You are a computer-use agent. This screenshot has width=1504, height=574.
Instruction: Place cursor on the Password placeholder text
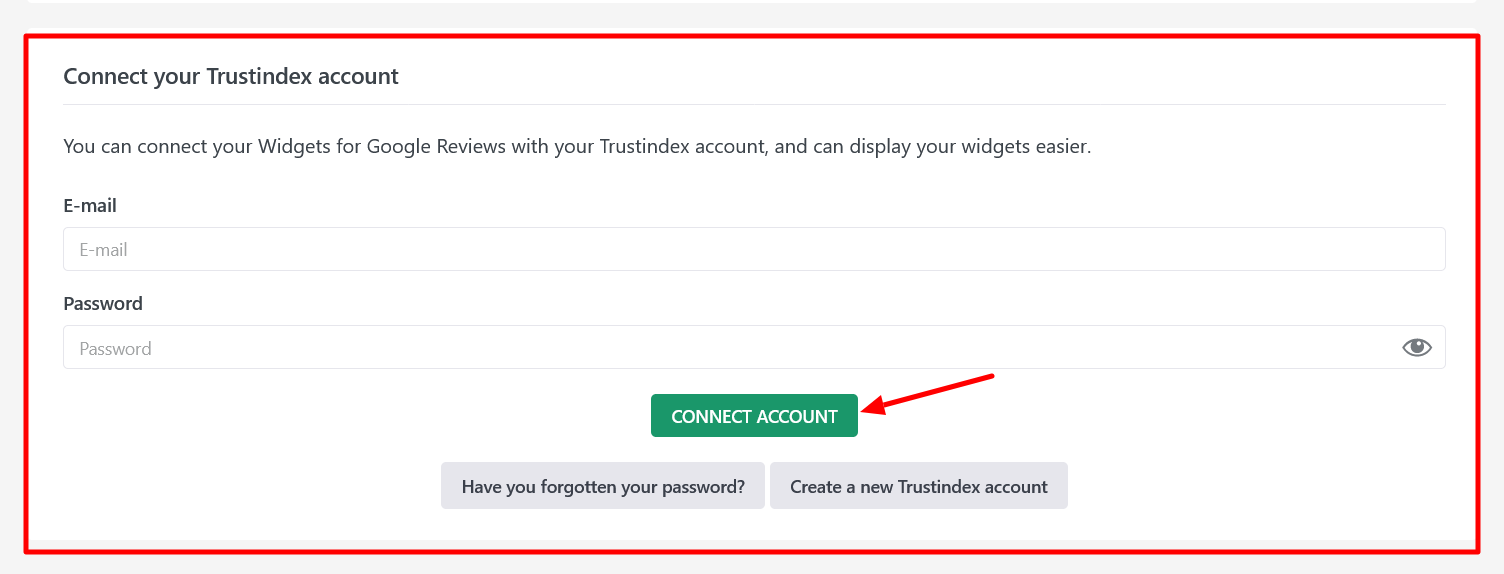(x=116, y=349)
